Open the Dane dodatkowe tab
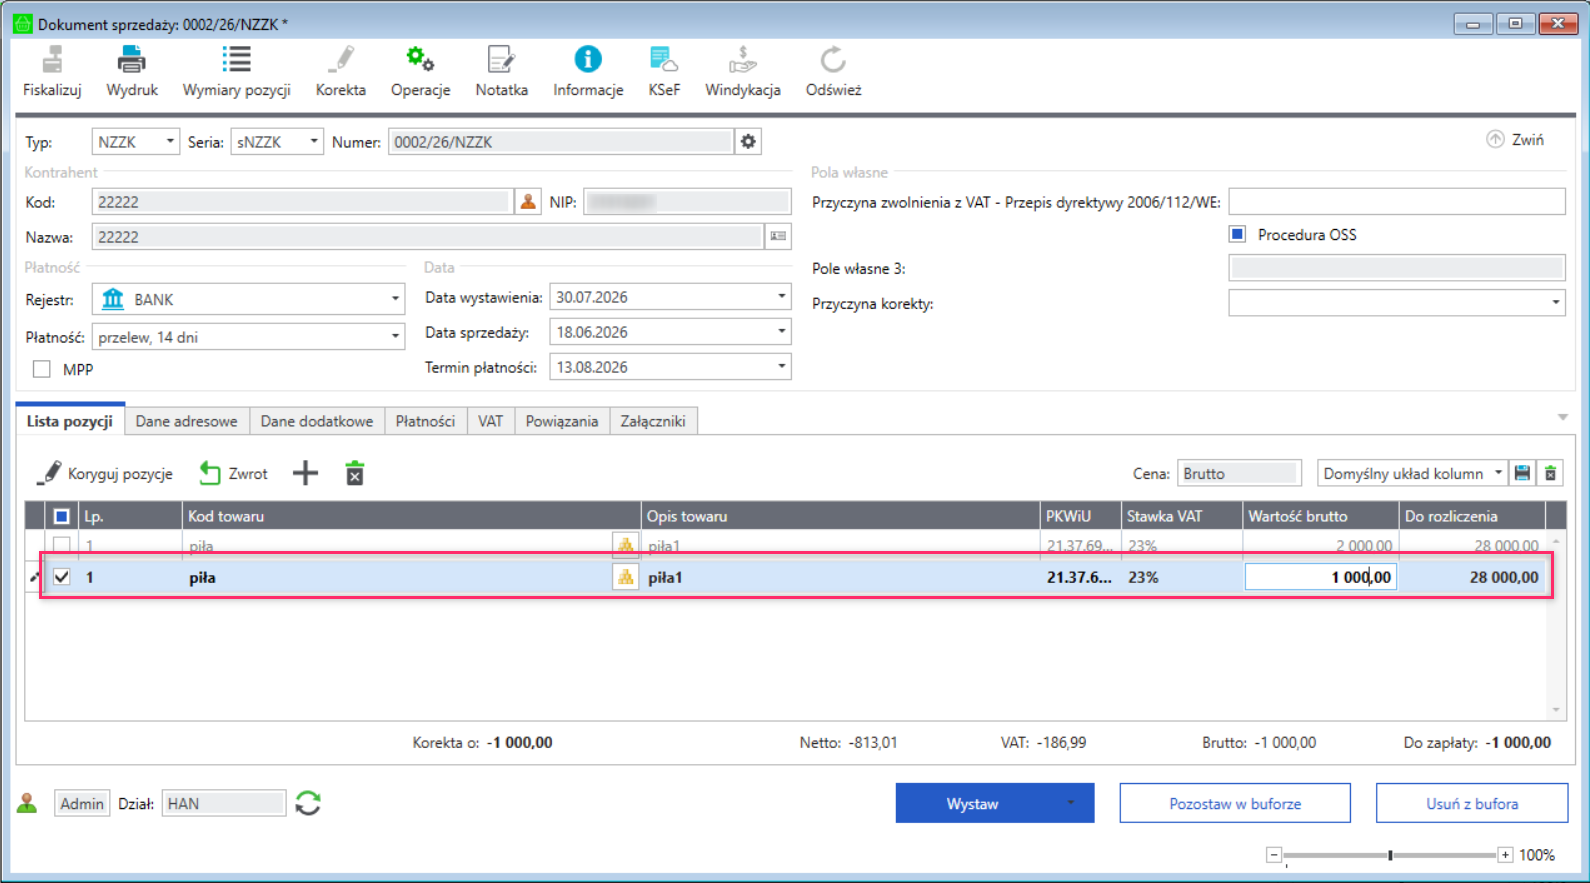This screenshot has width=1590, height=883. (x=317, y=421)
